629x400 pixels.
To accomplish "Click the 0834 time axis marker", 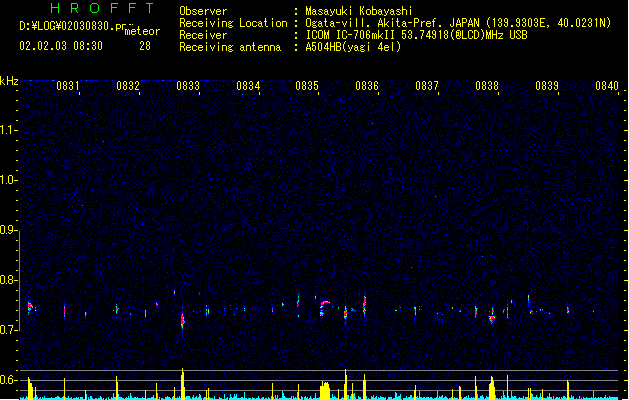I will pos(248,86).
